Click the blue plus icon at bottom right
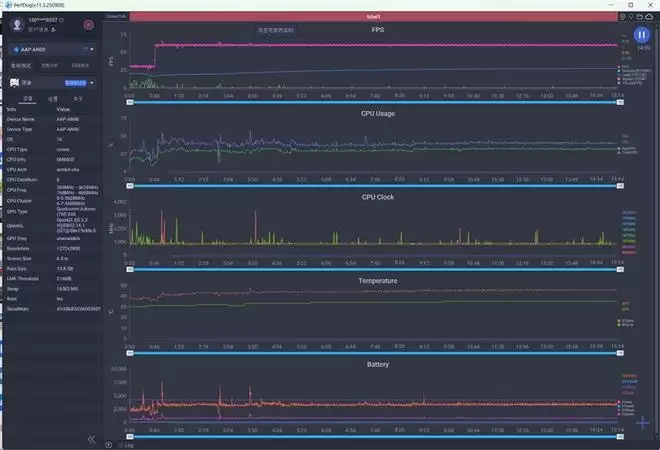 click(642, 422)
